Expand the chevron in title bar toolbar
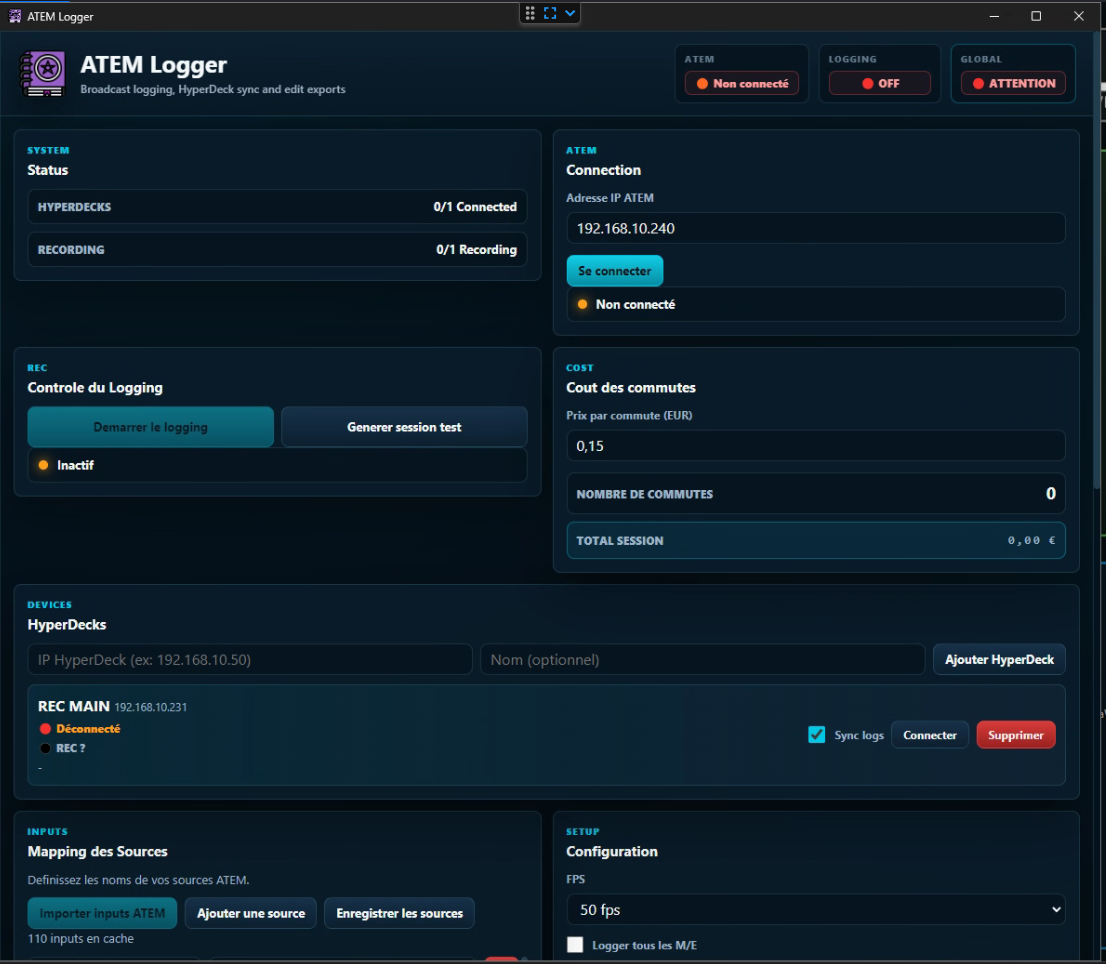Image resolution: width=1106 pixels, height=964 pixels. [570, 13]
